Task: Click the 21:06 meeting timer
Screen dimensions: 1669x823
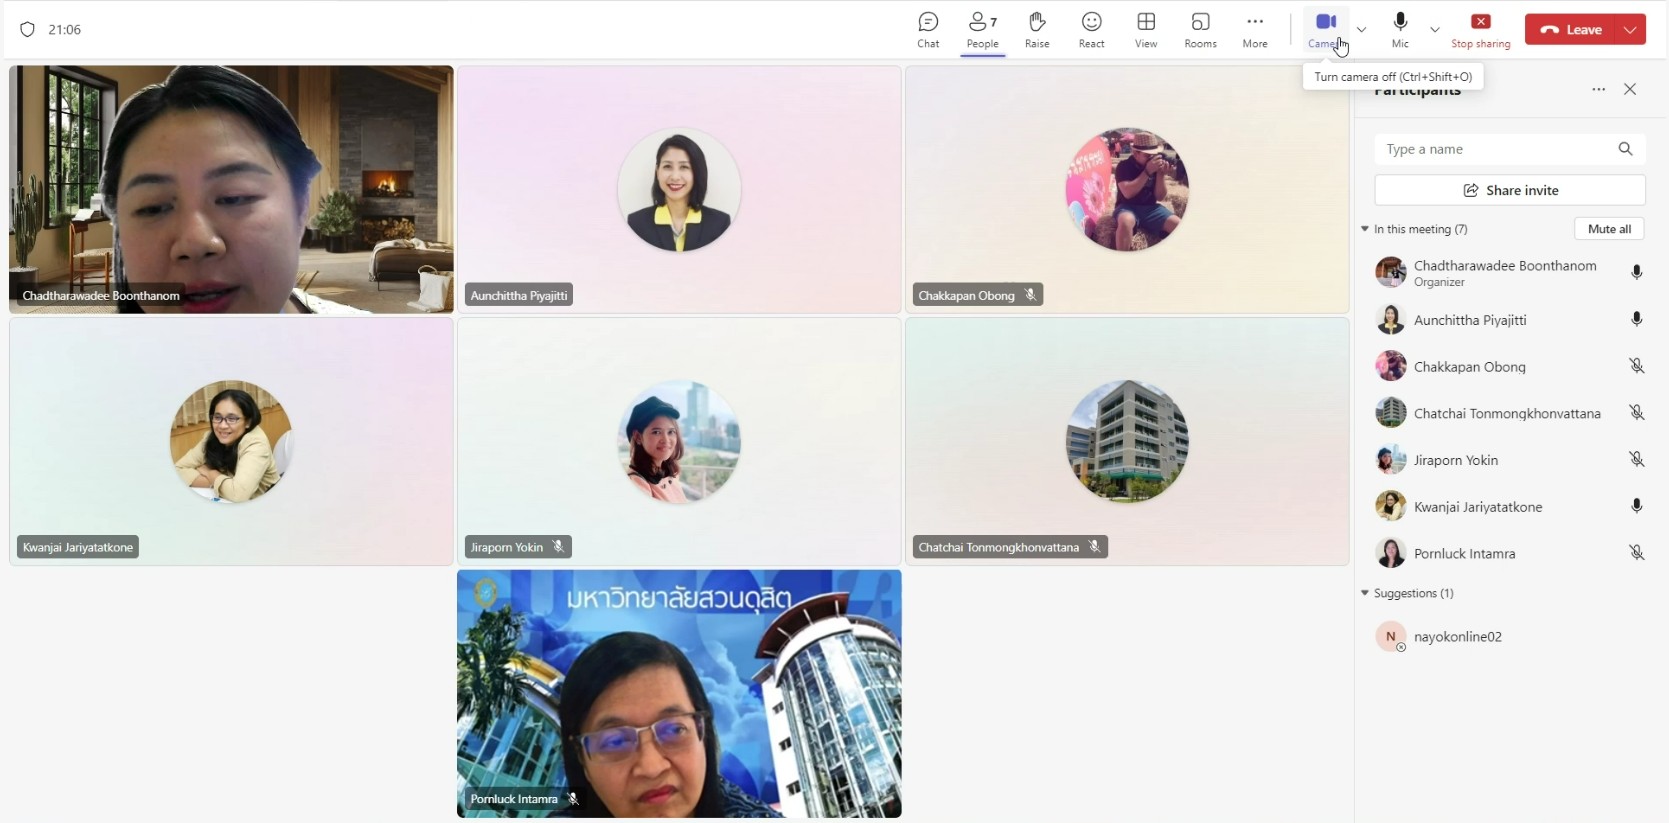Action: click(64, 29)
